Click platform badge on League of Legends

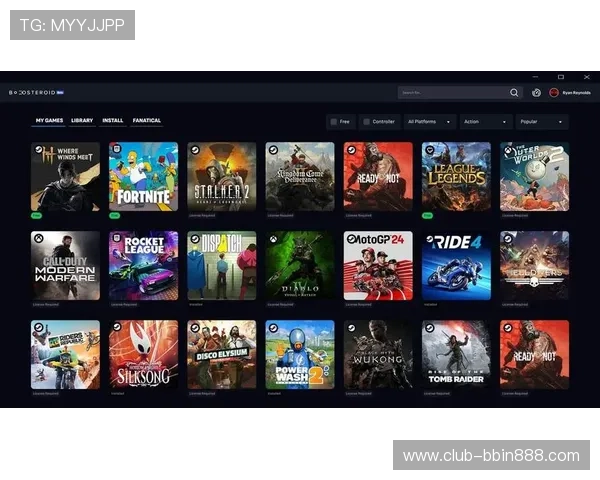point(428,149)
